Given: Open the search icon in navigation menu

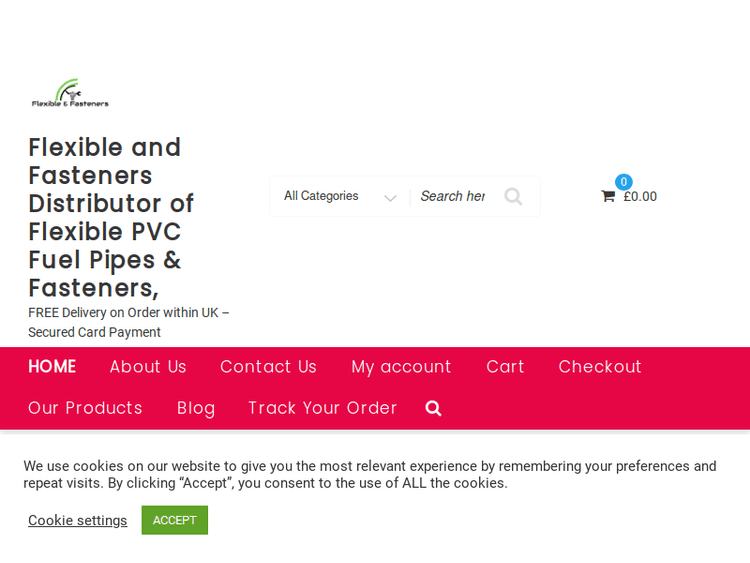Looking at the screenshot, I should (x=433, y=408).
